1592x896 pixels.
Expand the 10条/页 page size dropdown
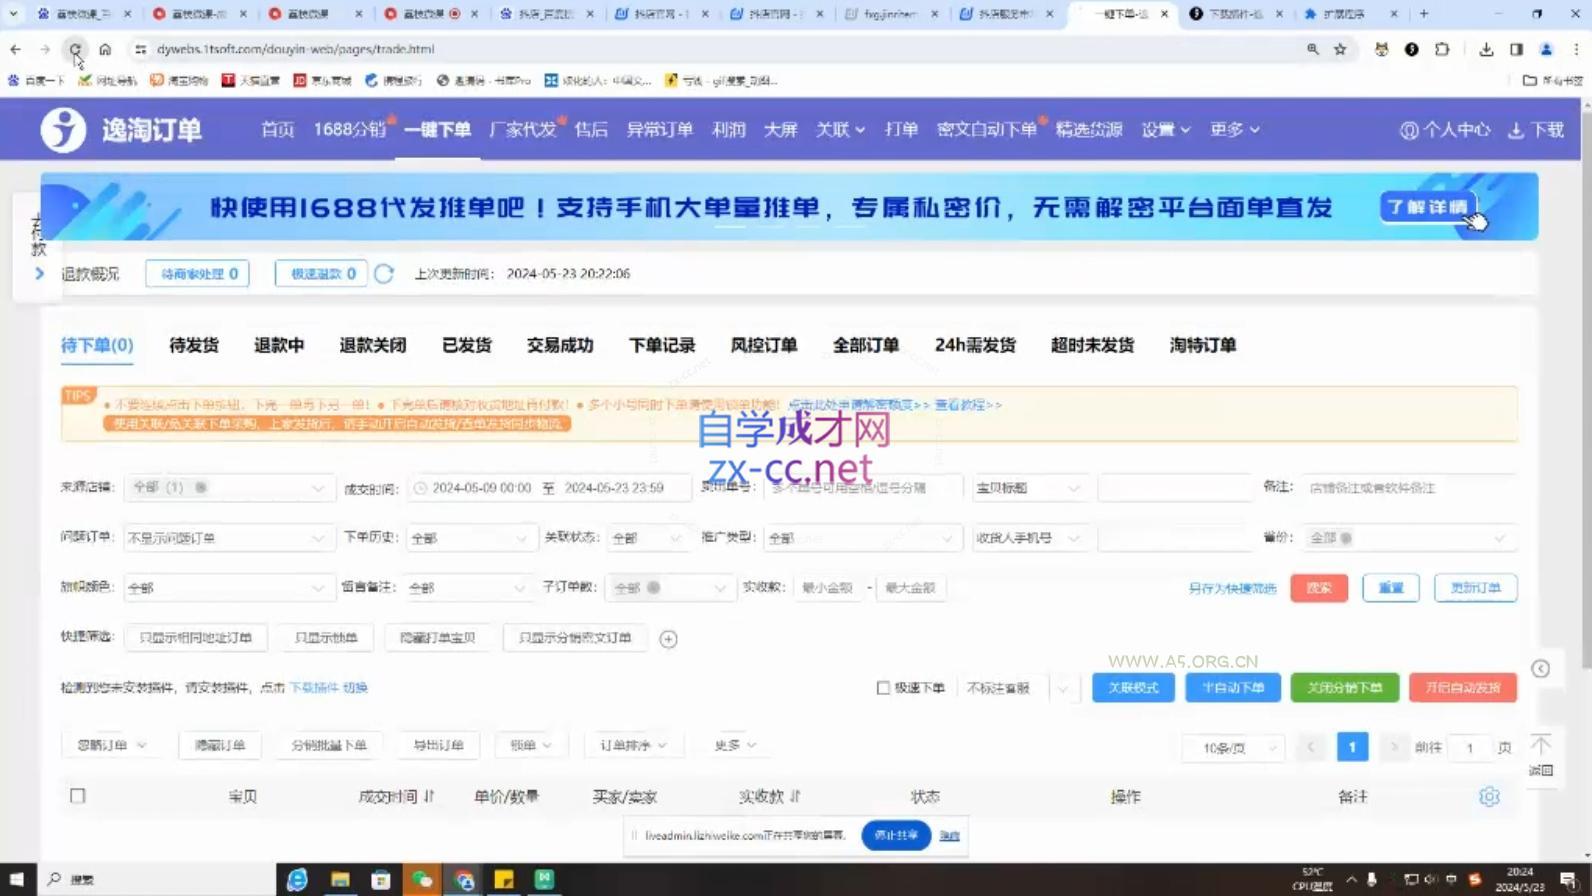point(1232,748)
